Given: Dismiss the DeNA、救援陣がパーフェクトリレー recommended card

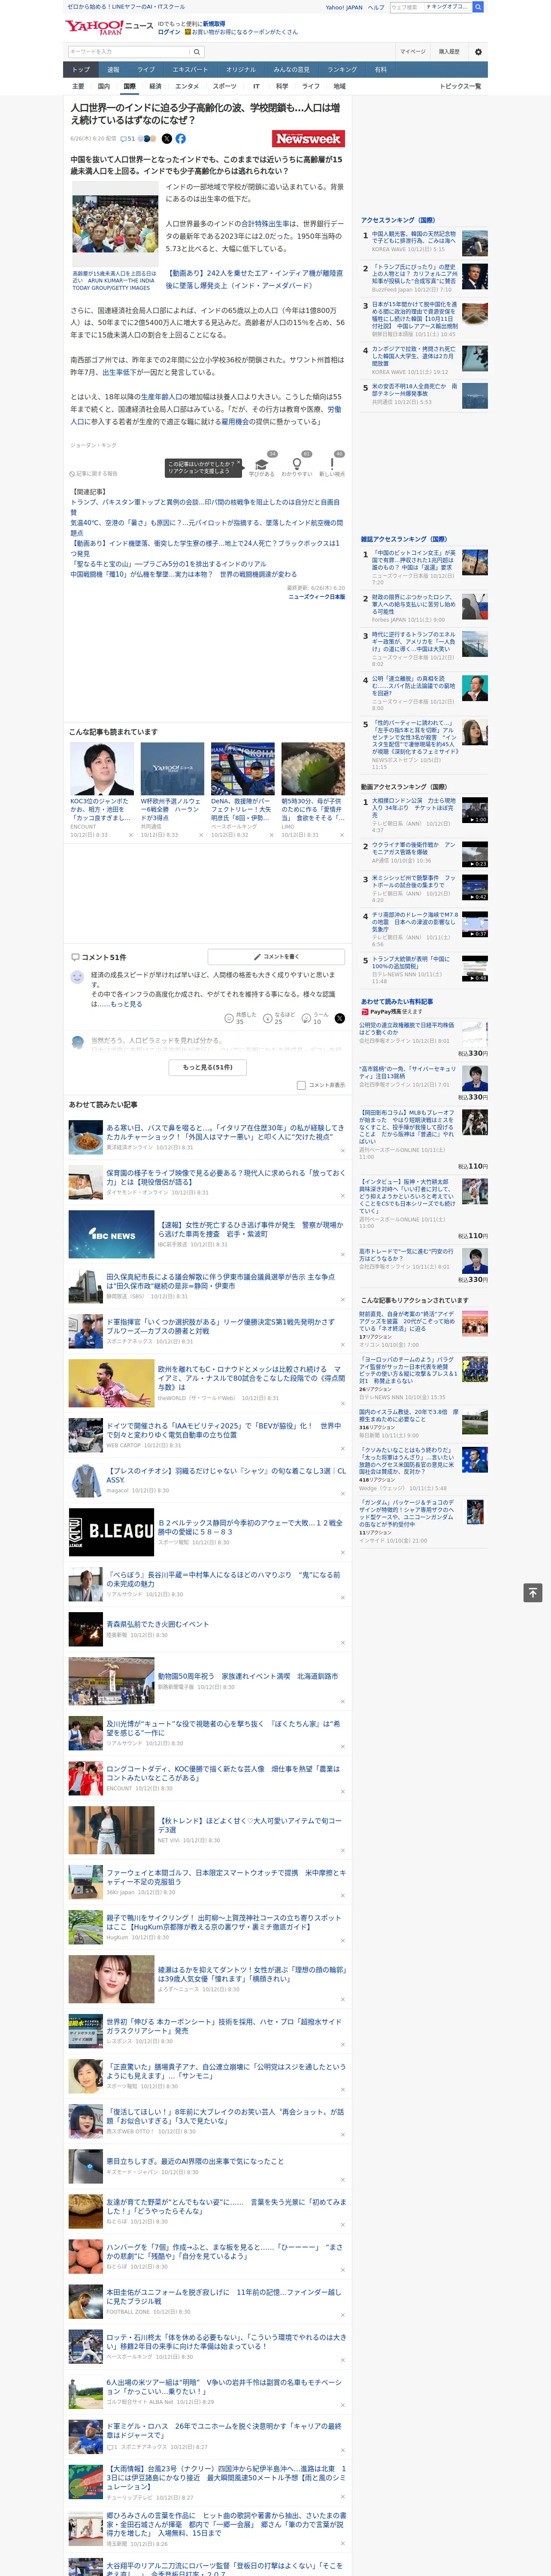Looking at the screenshot, I should click(271, 835).
